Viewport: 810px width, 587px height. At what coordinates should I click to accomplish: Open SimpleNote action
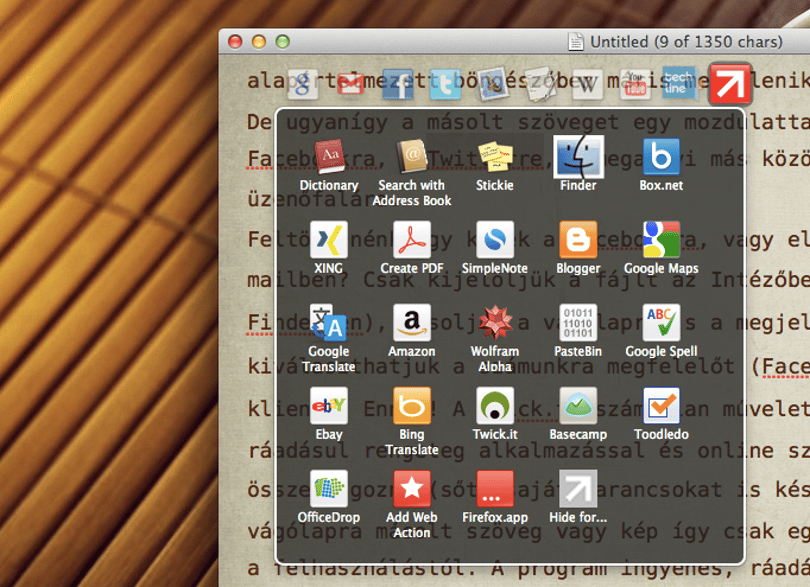(x=495, y=239)
